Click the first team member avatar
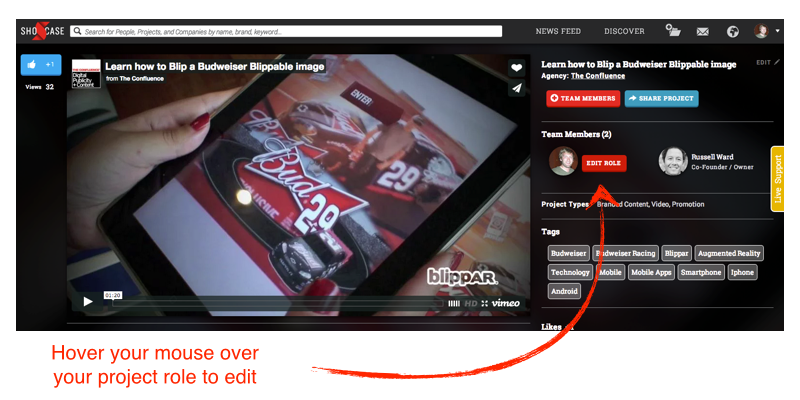The width and height of the screenshot is (800, 400). pos(563,161)
